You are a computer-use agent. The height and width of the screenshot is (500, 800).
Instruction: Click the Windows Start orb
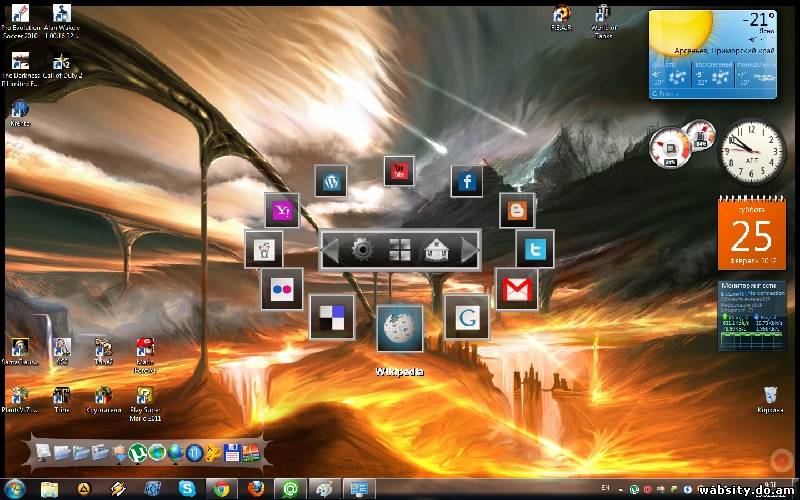coord(14,489)
